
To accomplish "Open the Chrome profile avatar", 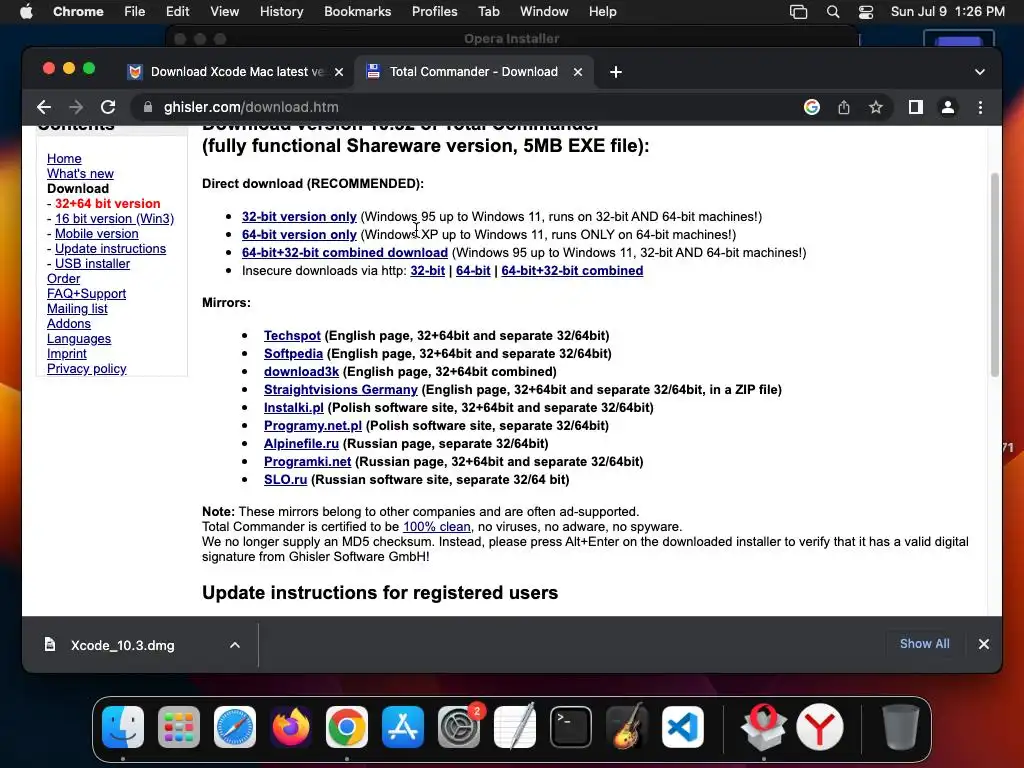I will click(x=948, y=107).
